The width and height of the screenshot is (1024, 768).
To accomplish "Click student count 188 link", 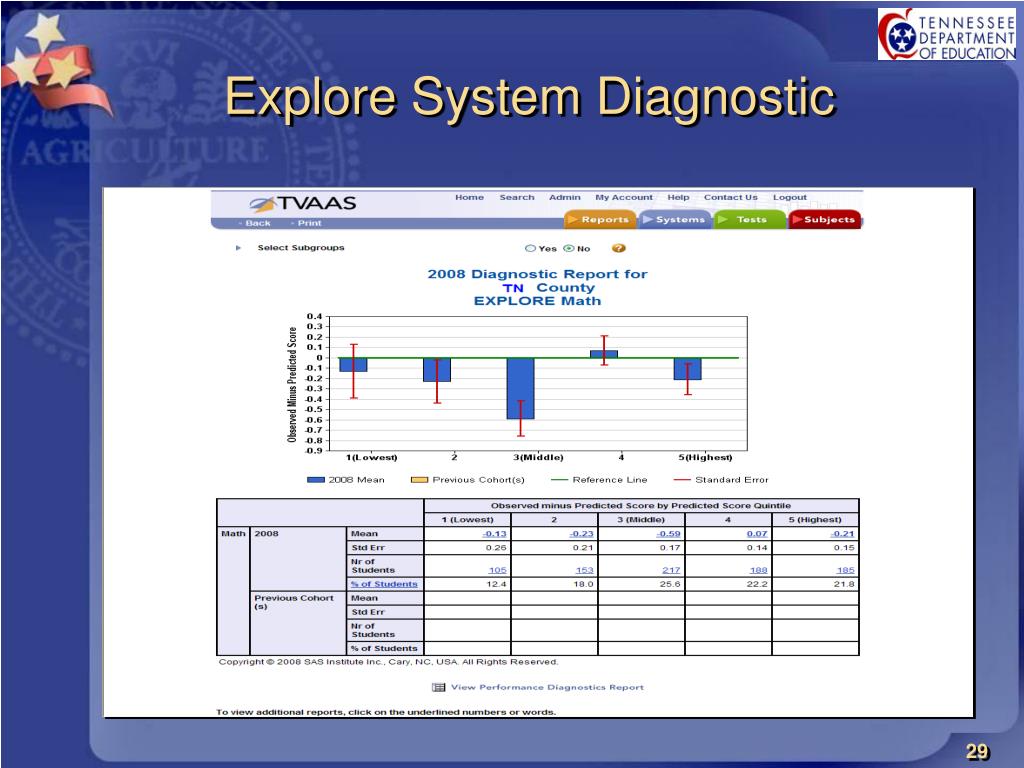I will point(758,570).
